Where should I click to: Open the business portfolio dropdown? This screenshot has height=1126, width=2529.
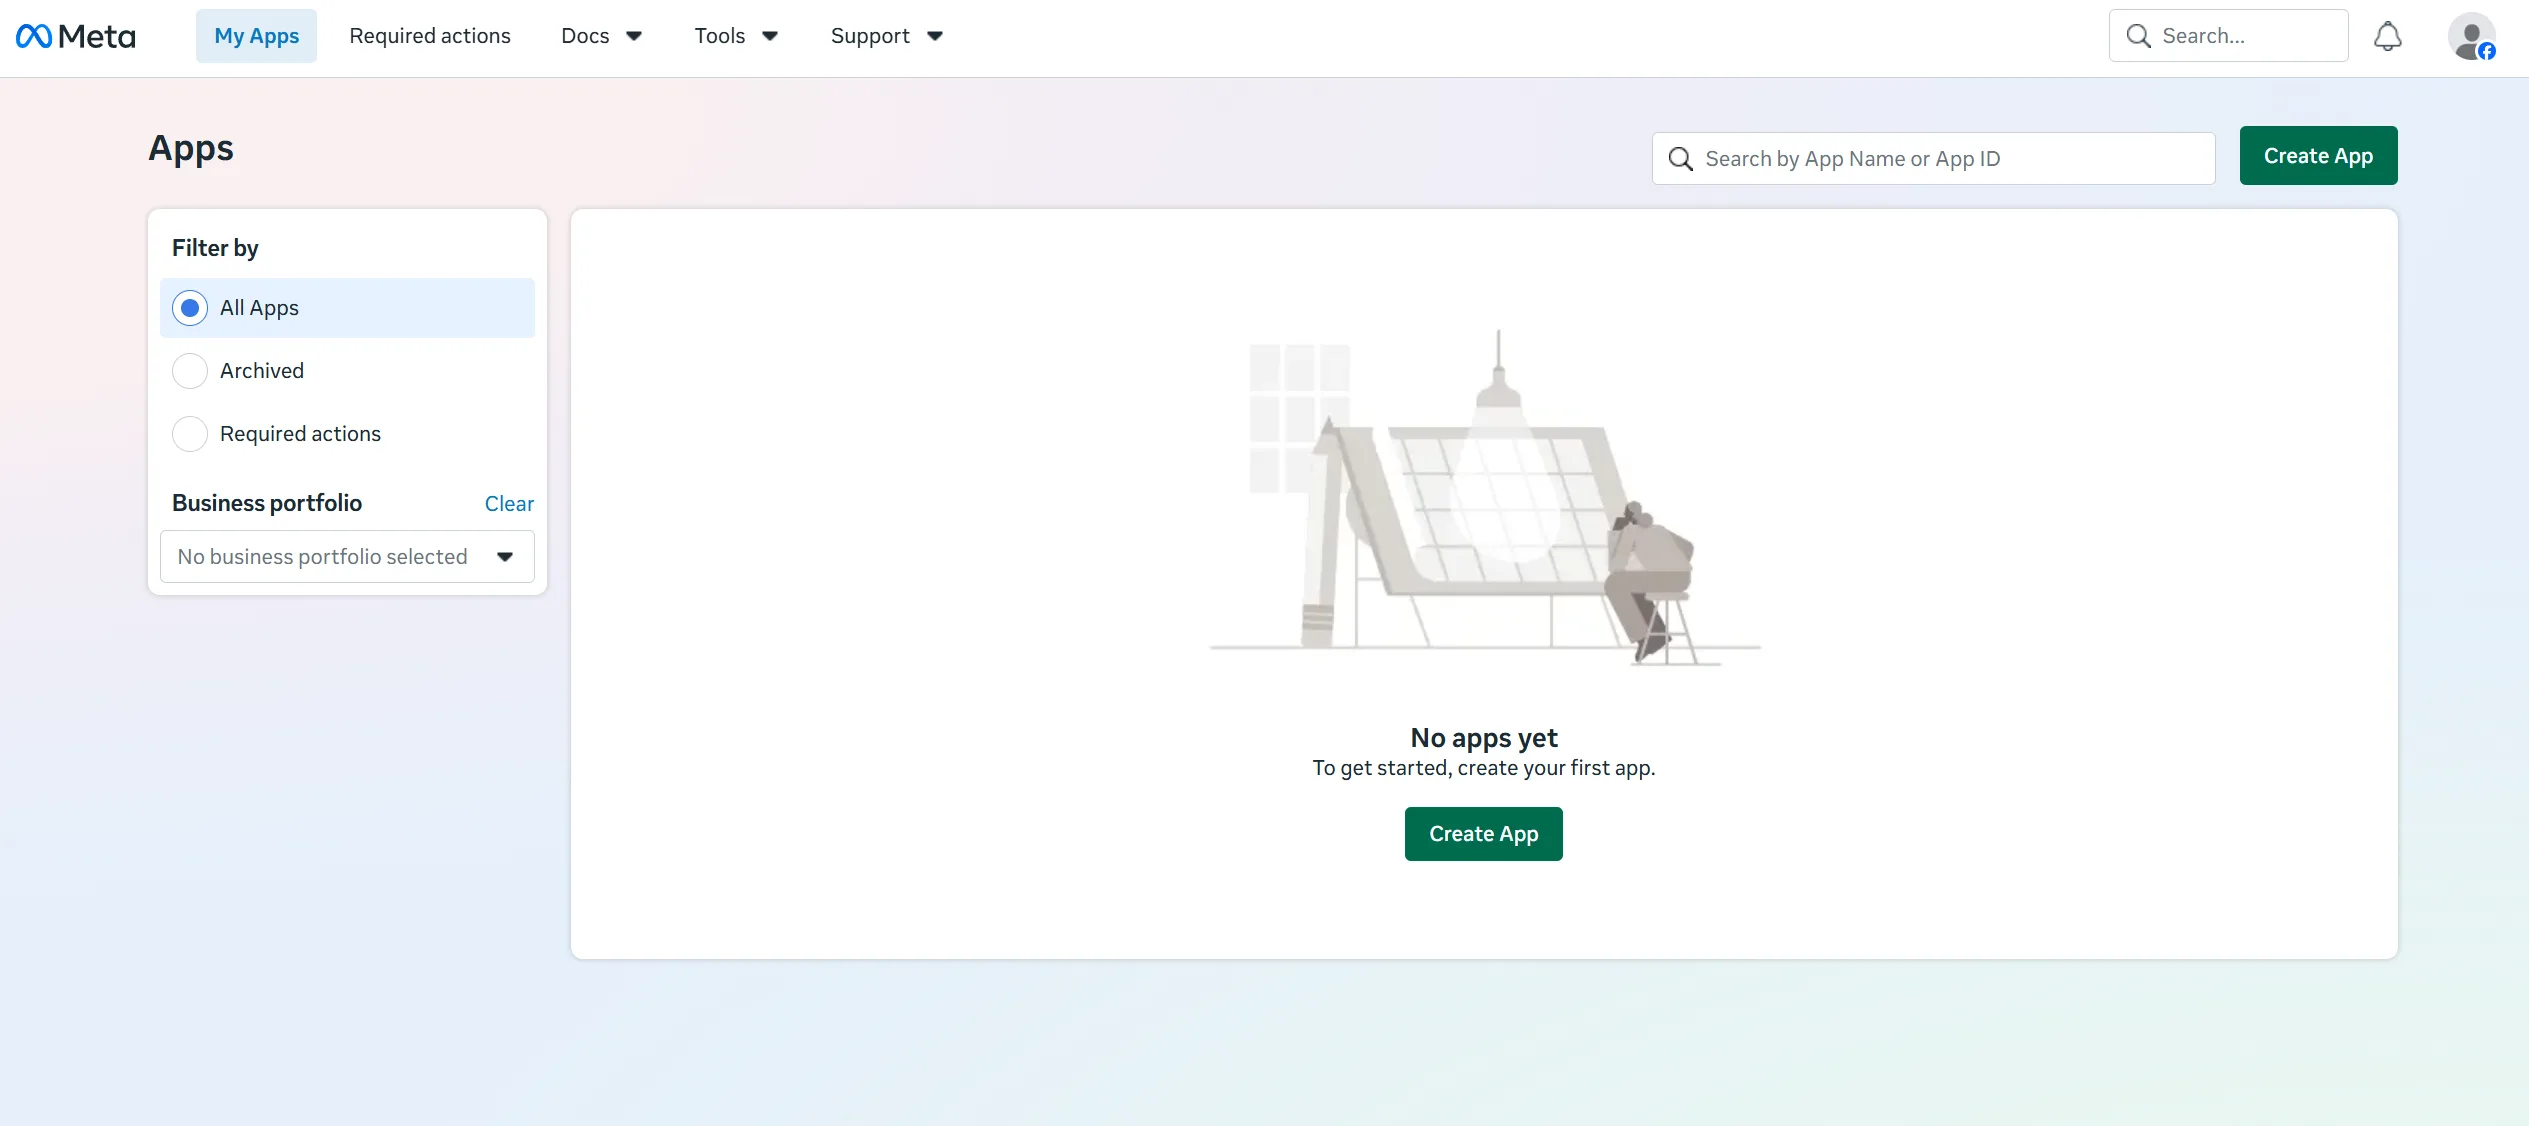[347, 557]
